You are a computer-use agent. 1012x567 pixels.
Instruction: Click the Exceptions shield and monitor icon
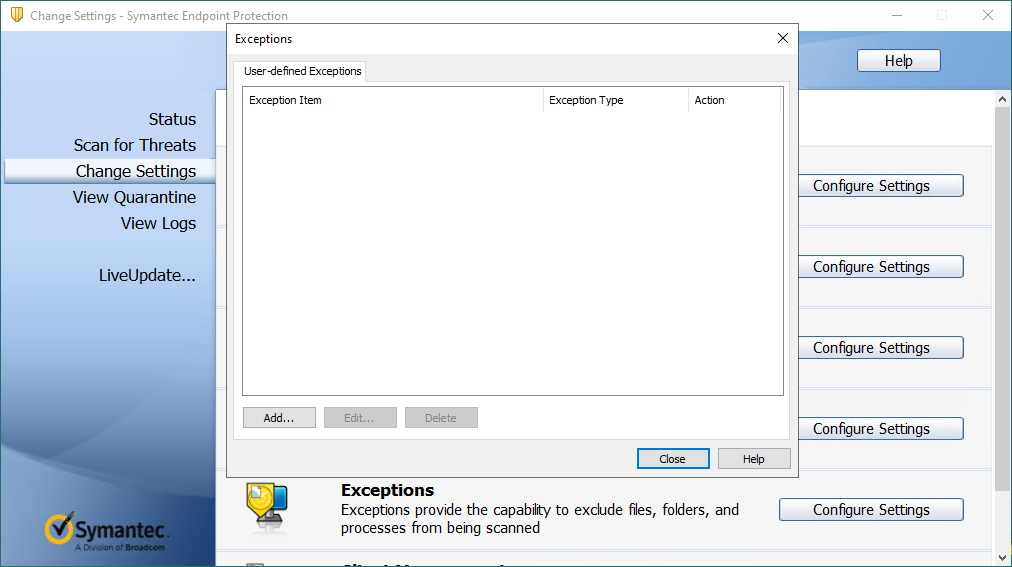(267, 507)
